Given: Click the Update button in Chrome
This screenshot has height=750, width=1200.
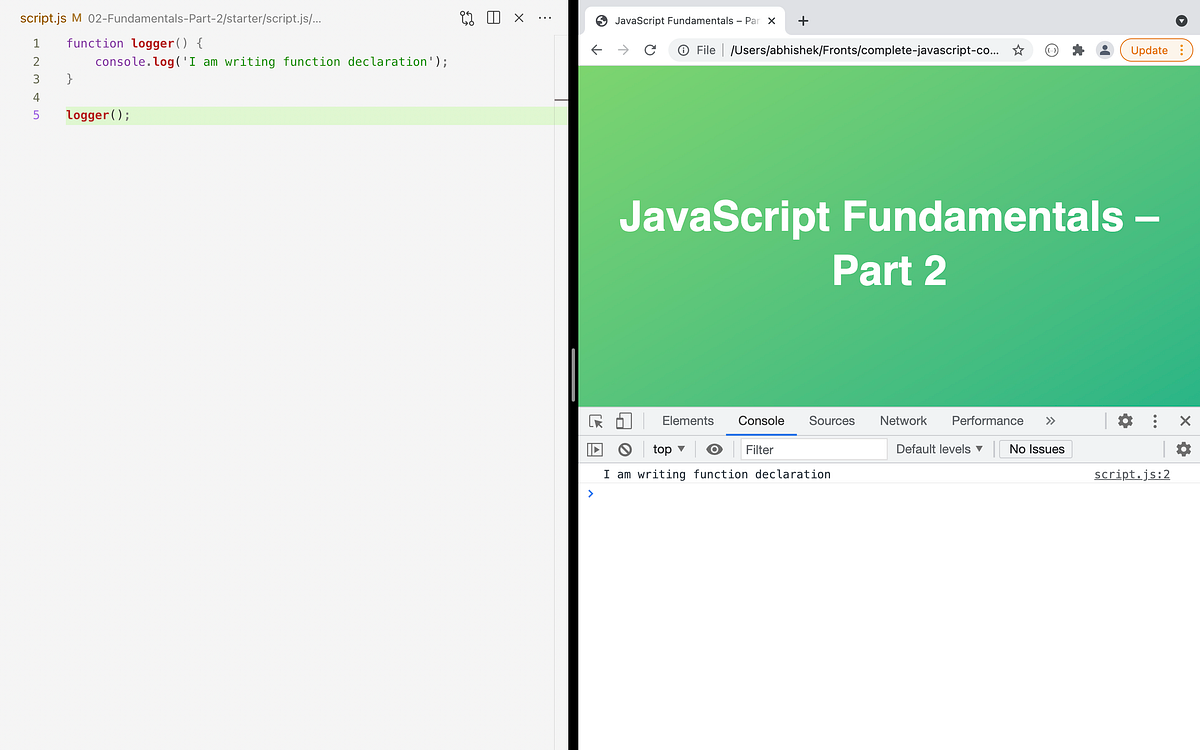Looking at the screenshot, I should 1150,49.
